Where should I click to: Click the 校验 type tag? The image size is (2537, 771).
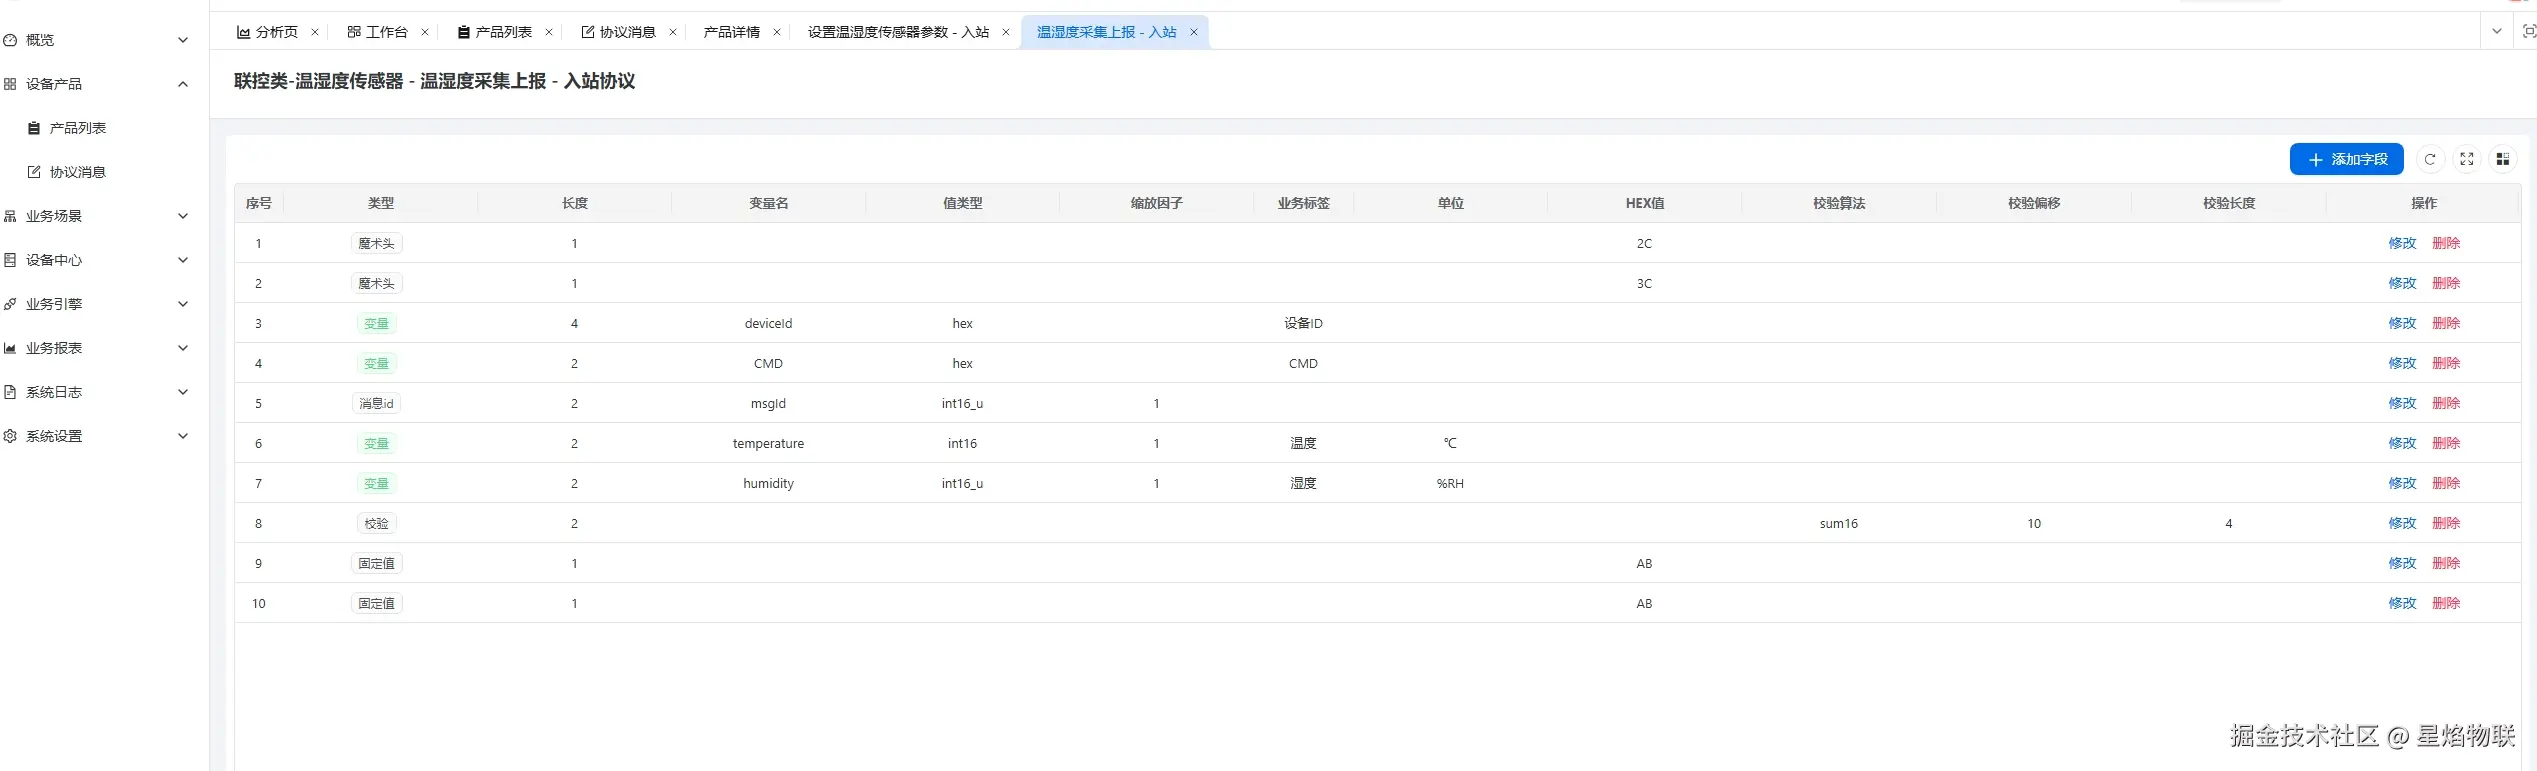coord(377,523)
